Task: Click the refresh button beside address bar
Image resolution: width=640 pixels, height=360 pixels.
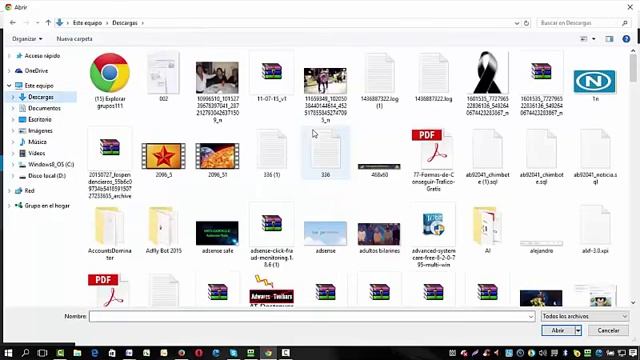Action: click(x=526, y=23)
